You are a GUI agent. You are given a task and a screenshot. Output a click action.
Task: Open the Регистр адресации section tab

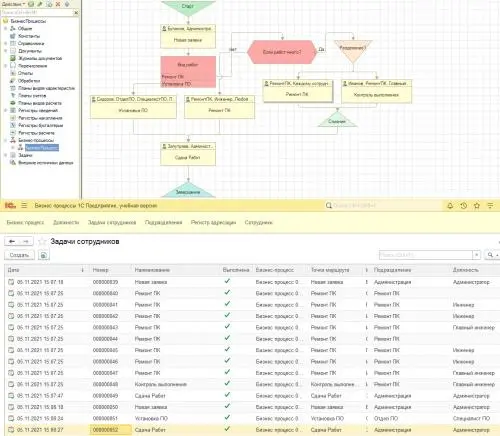[213, 222]
